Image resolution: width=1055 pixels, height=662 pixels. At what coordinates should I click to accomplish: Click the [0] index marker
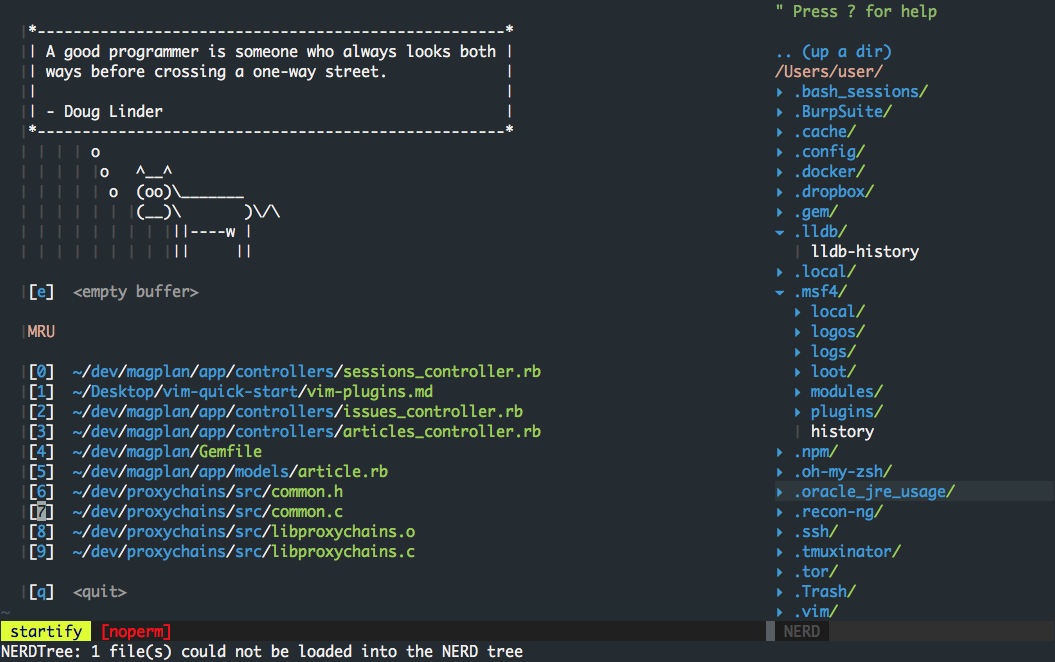pyautogui.click(x=41, y=371)
